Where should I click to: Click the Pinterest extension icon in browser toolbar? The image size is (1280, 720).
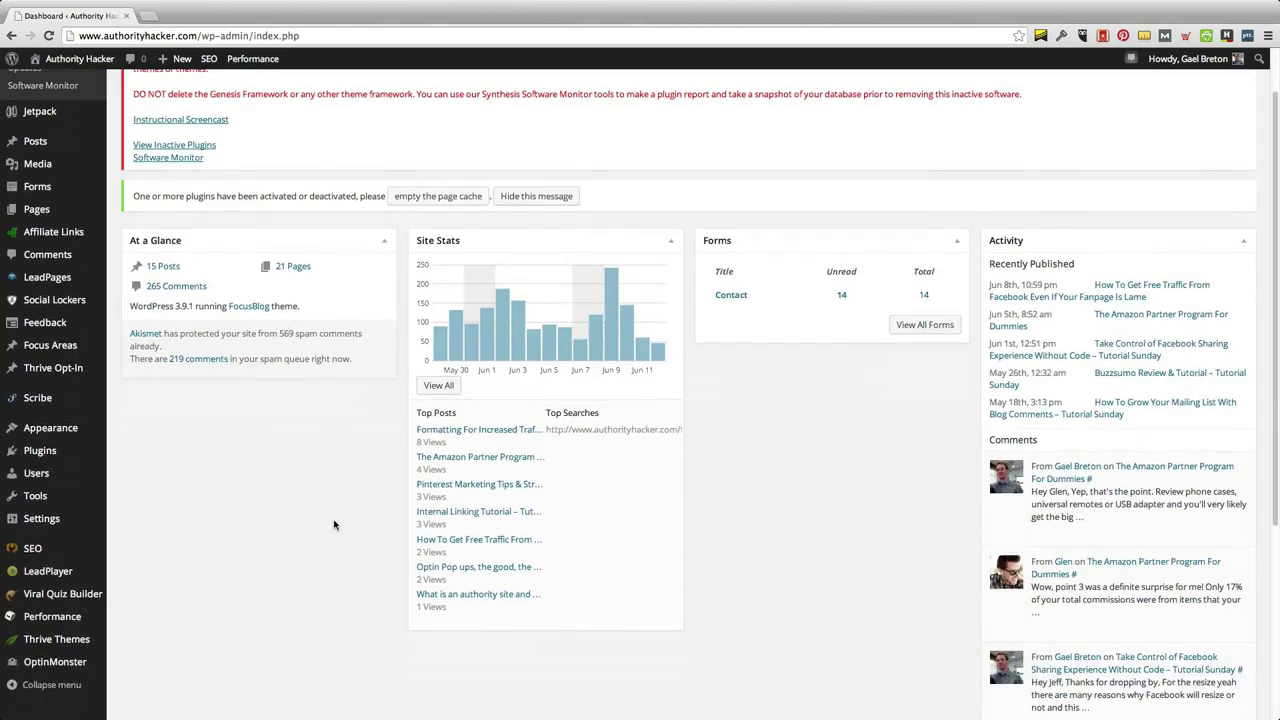pos(1123,36)
